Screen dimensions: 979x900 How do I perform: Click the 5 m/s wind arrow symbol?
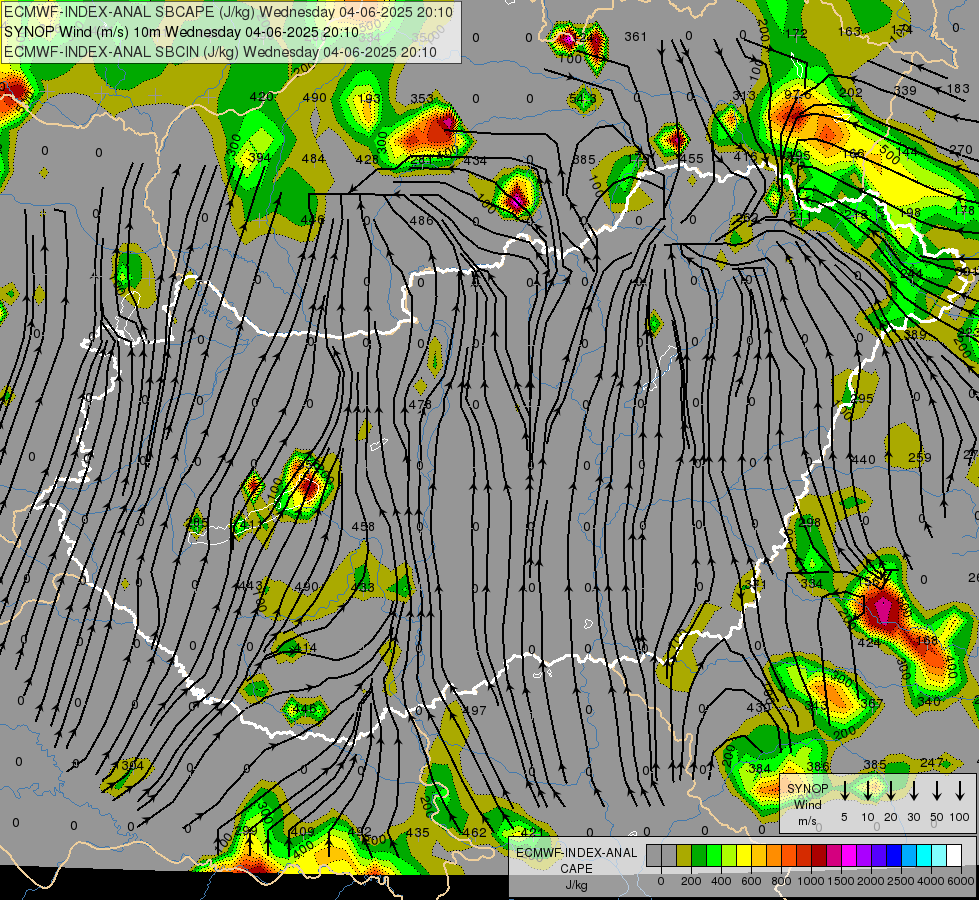tap(845, 791)
